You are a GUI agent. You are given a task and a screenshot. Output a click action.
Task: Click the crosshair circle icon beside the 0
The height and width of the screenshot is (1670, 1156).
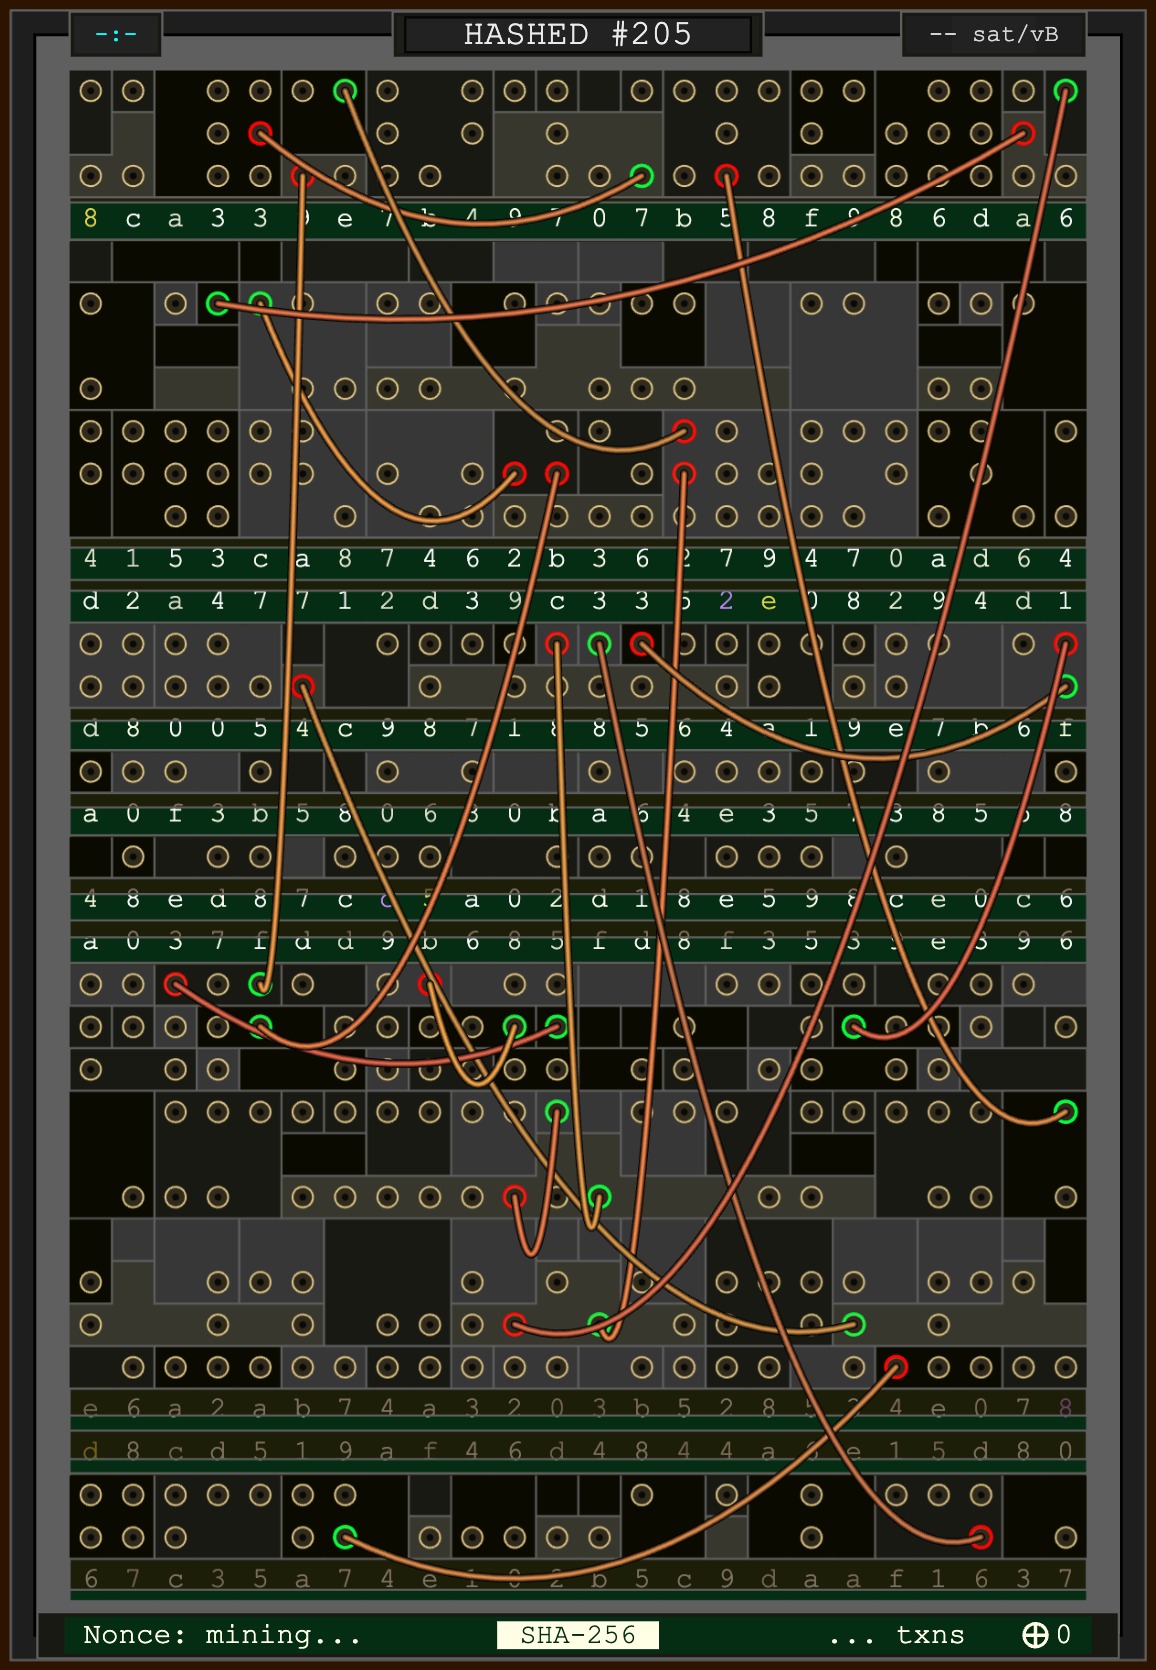(1034, 1635)
